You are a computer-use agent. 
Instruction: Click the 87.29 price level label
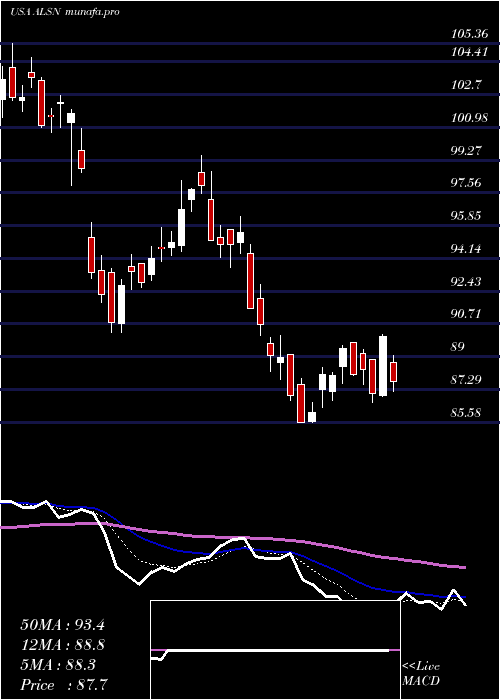coord(466,380)
